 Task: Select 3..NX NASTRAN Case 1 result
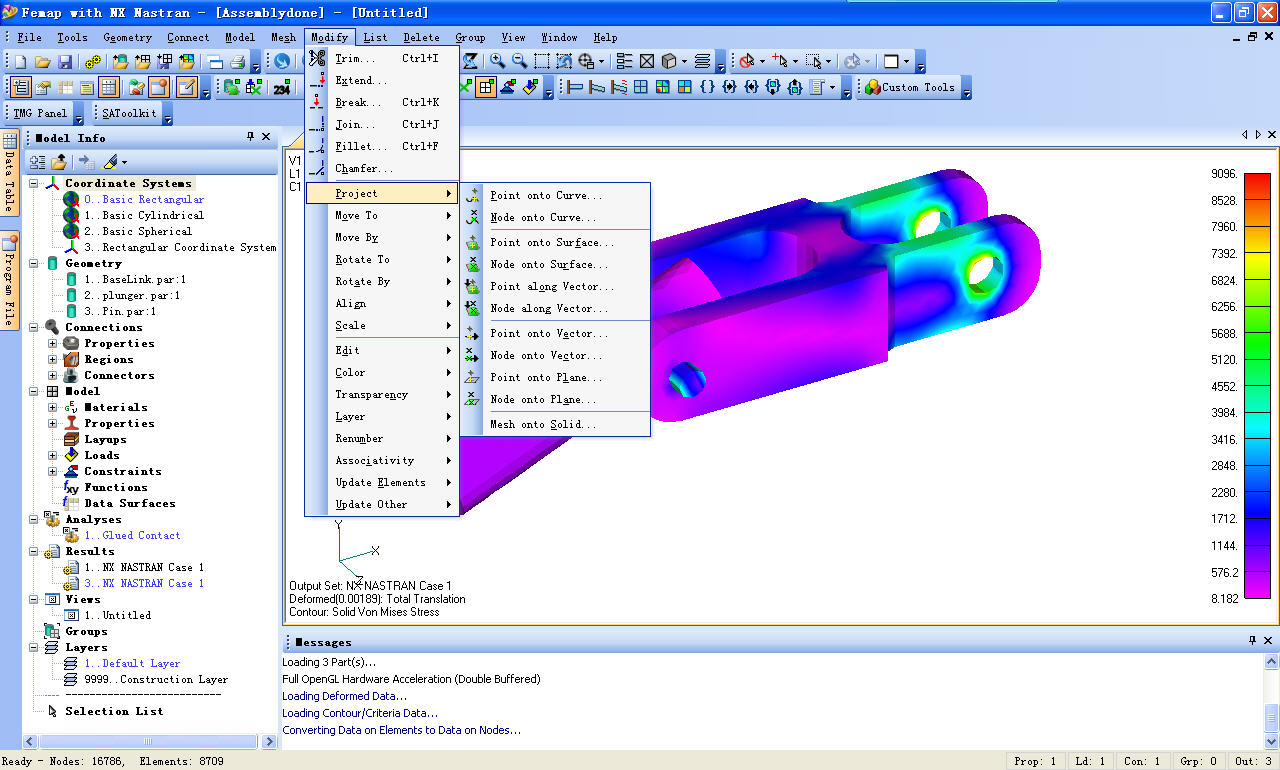click(x=144, y=584)
